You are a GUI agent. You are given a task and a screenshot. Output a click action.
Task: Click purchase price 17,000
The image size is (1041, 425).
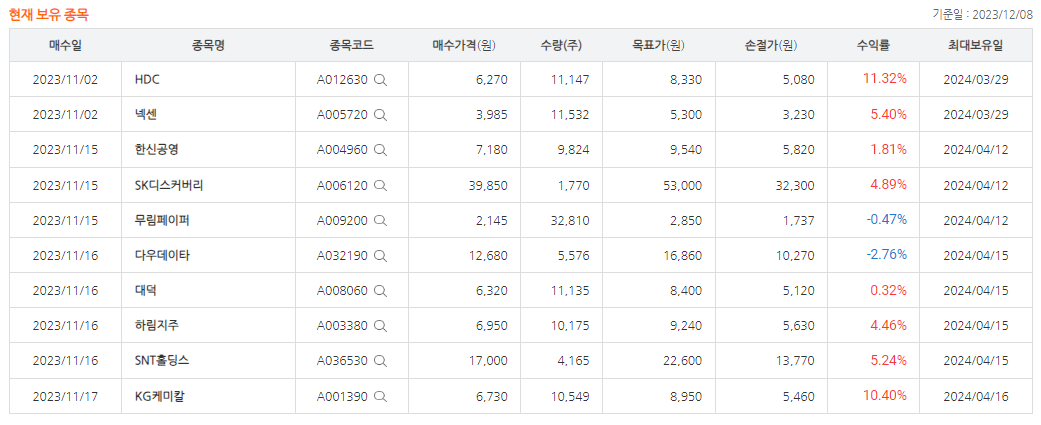click(x=487, y=361)
